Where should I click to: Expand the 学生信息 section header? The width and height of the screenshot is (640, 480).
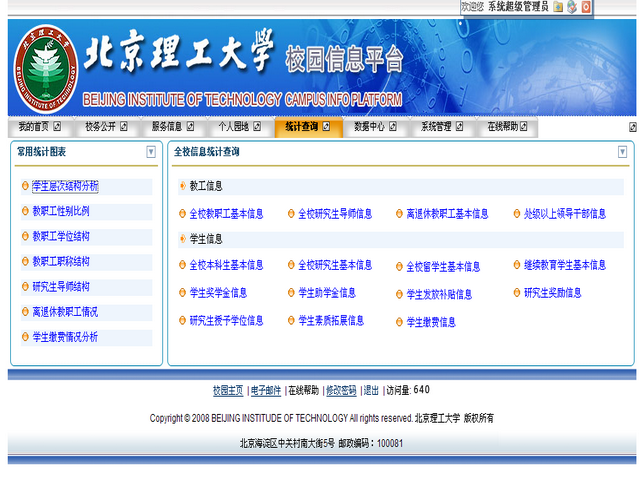pyautogui.click(x=206, y=239)
